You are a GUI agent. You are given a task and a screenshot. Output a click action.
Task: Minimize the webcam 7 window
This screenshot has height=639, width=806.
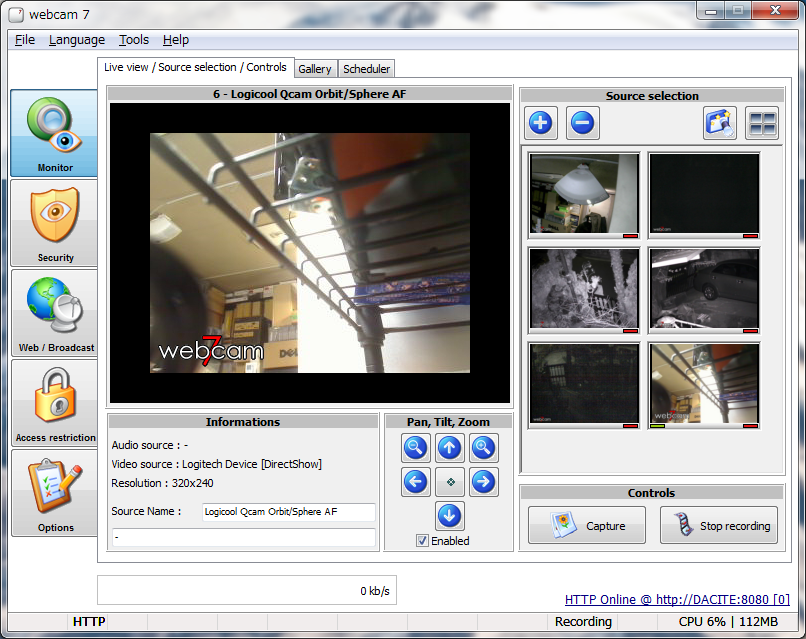711,11
